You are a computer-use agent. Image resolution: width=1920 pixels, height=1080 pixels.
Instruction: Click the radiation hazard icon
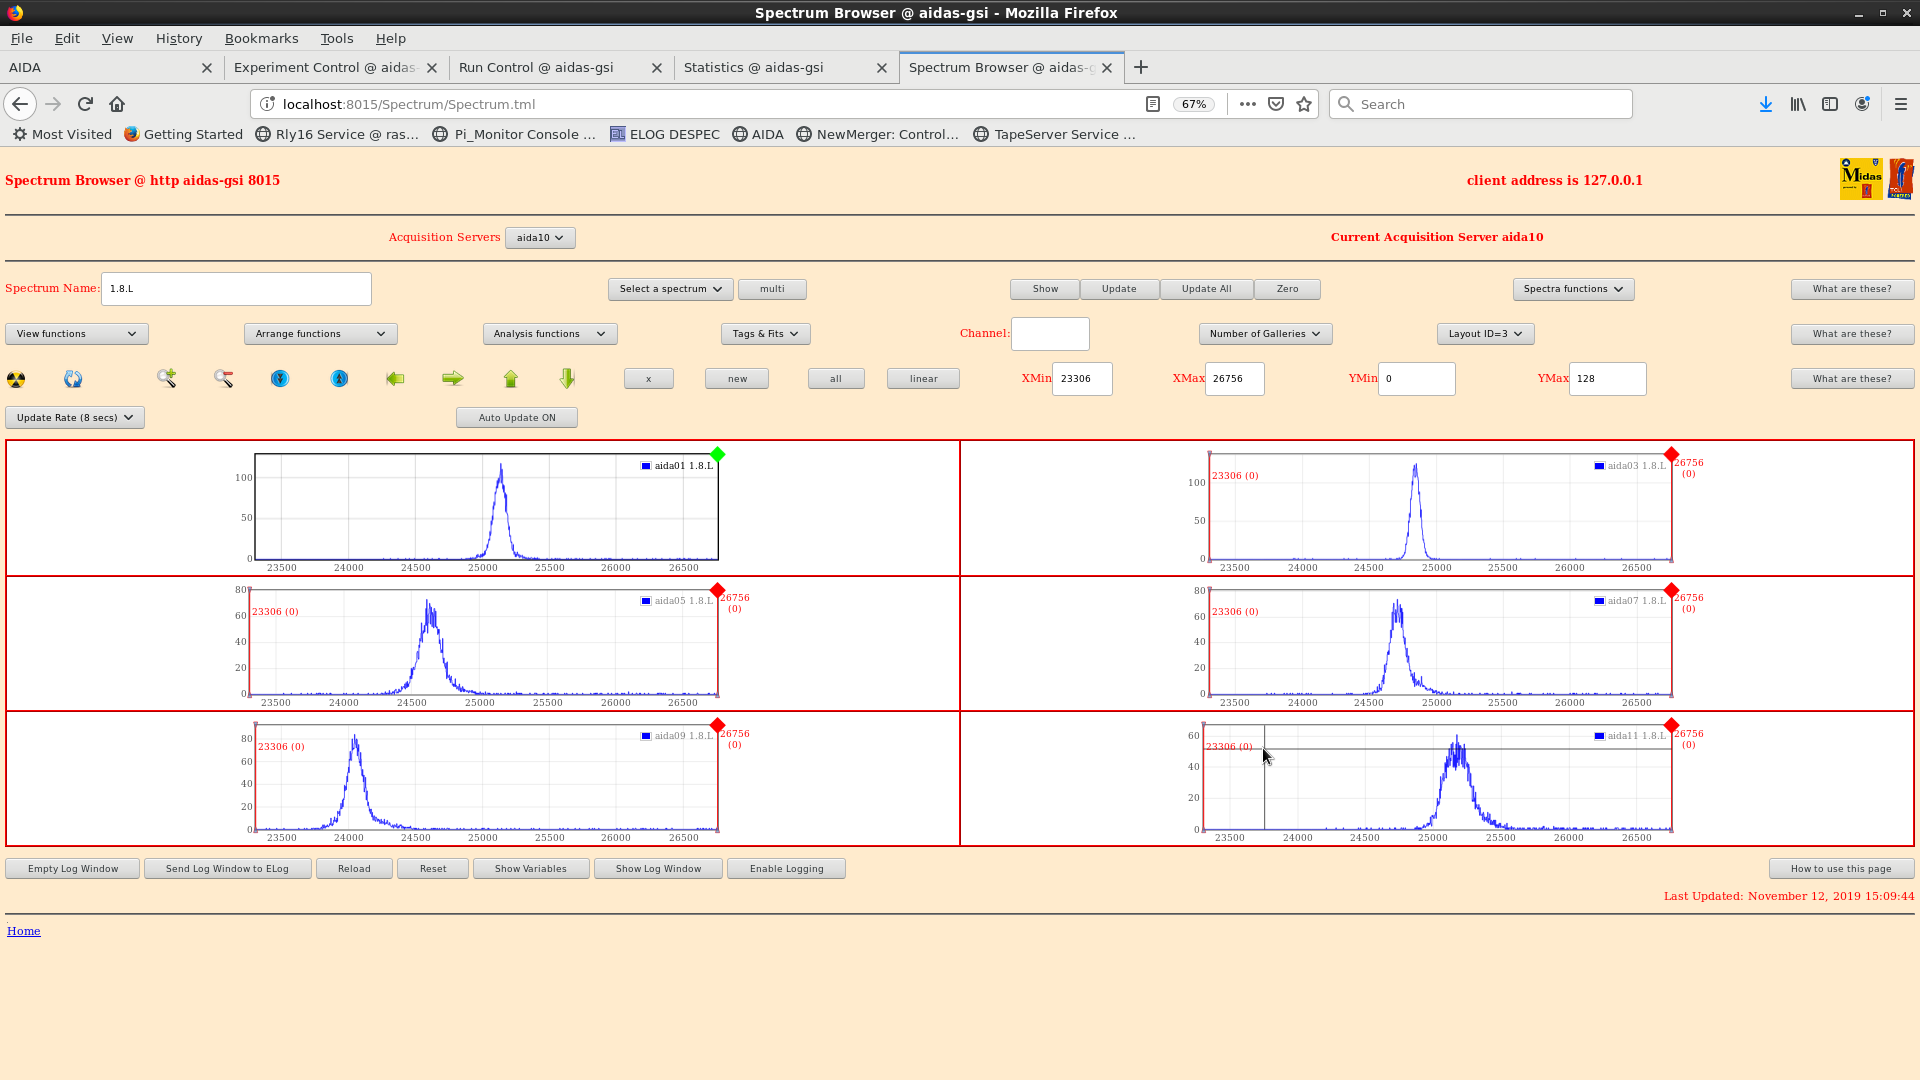[x=16, y=379]
